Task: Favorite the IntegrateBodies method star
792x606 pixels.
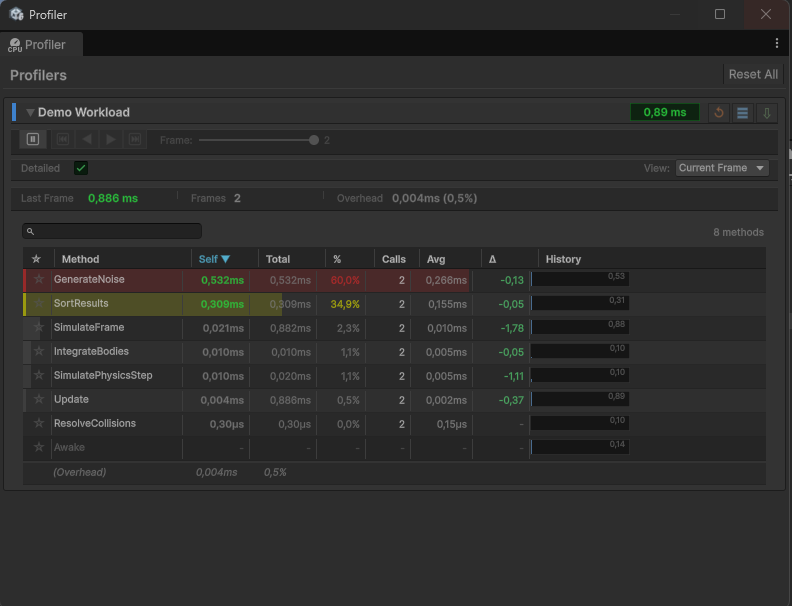Action: click(x=39, y=351)
